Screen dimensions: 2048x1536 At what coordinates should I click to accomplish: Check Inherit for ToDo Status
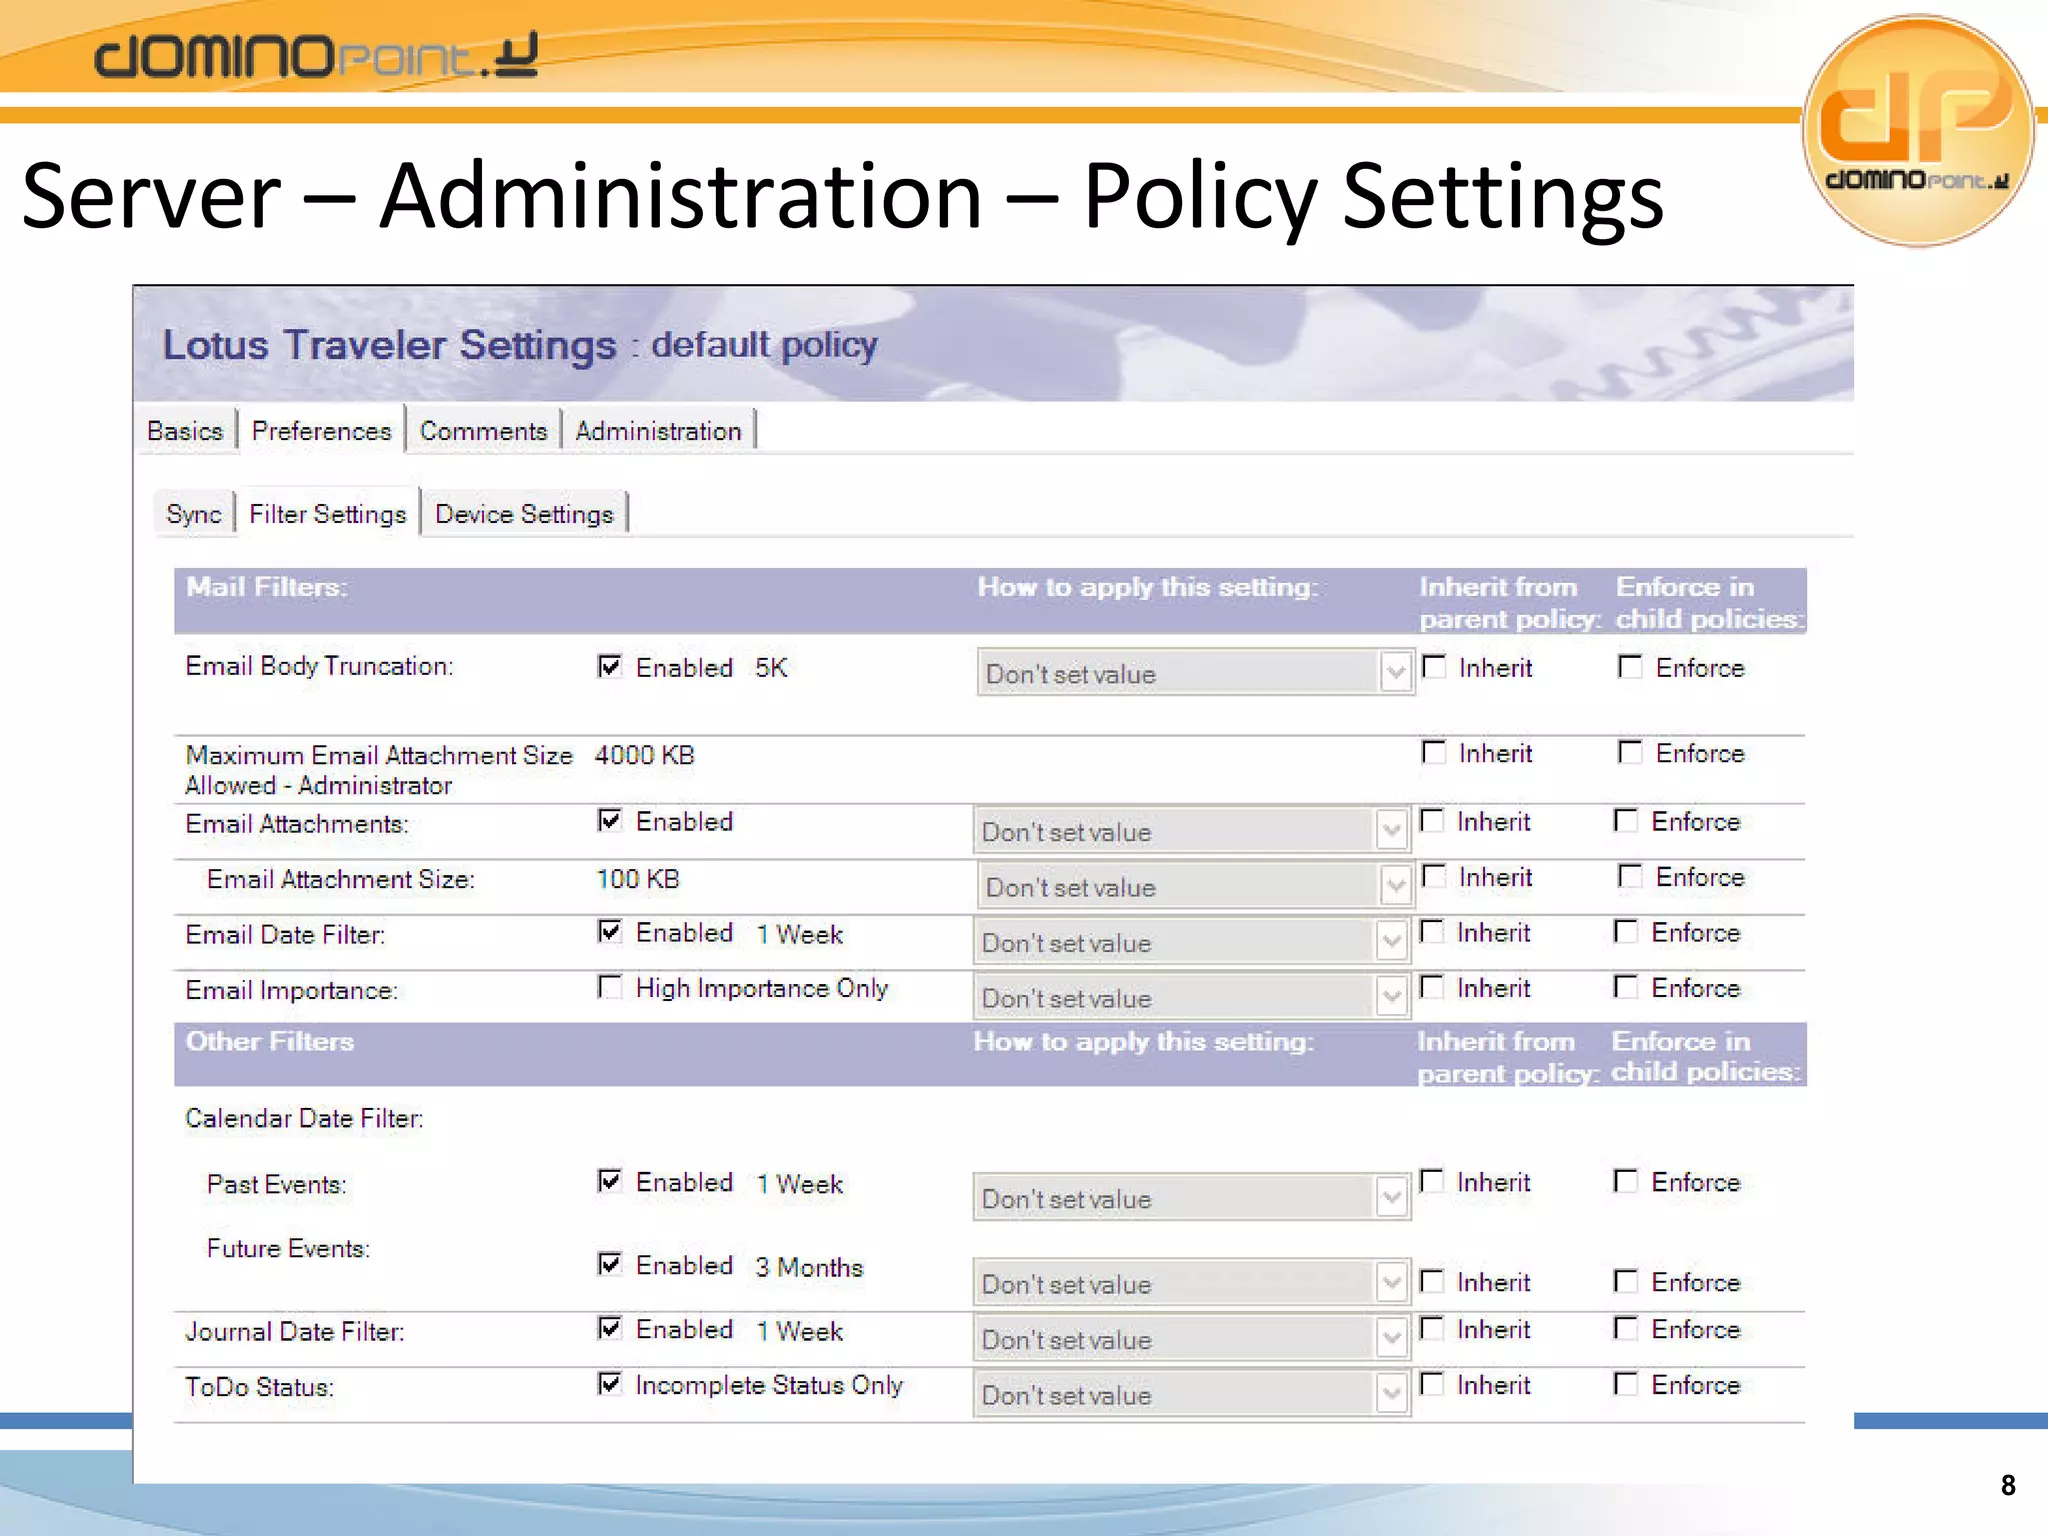[x=1432, y=1384]
